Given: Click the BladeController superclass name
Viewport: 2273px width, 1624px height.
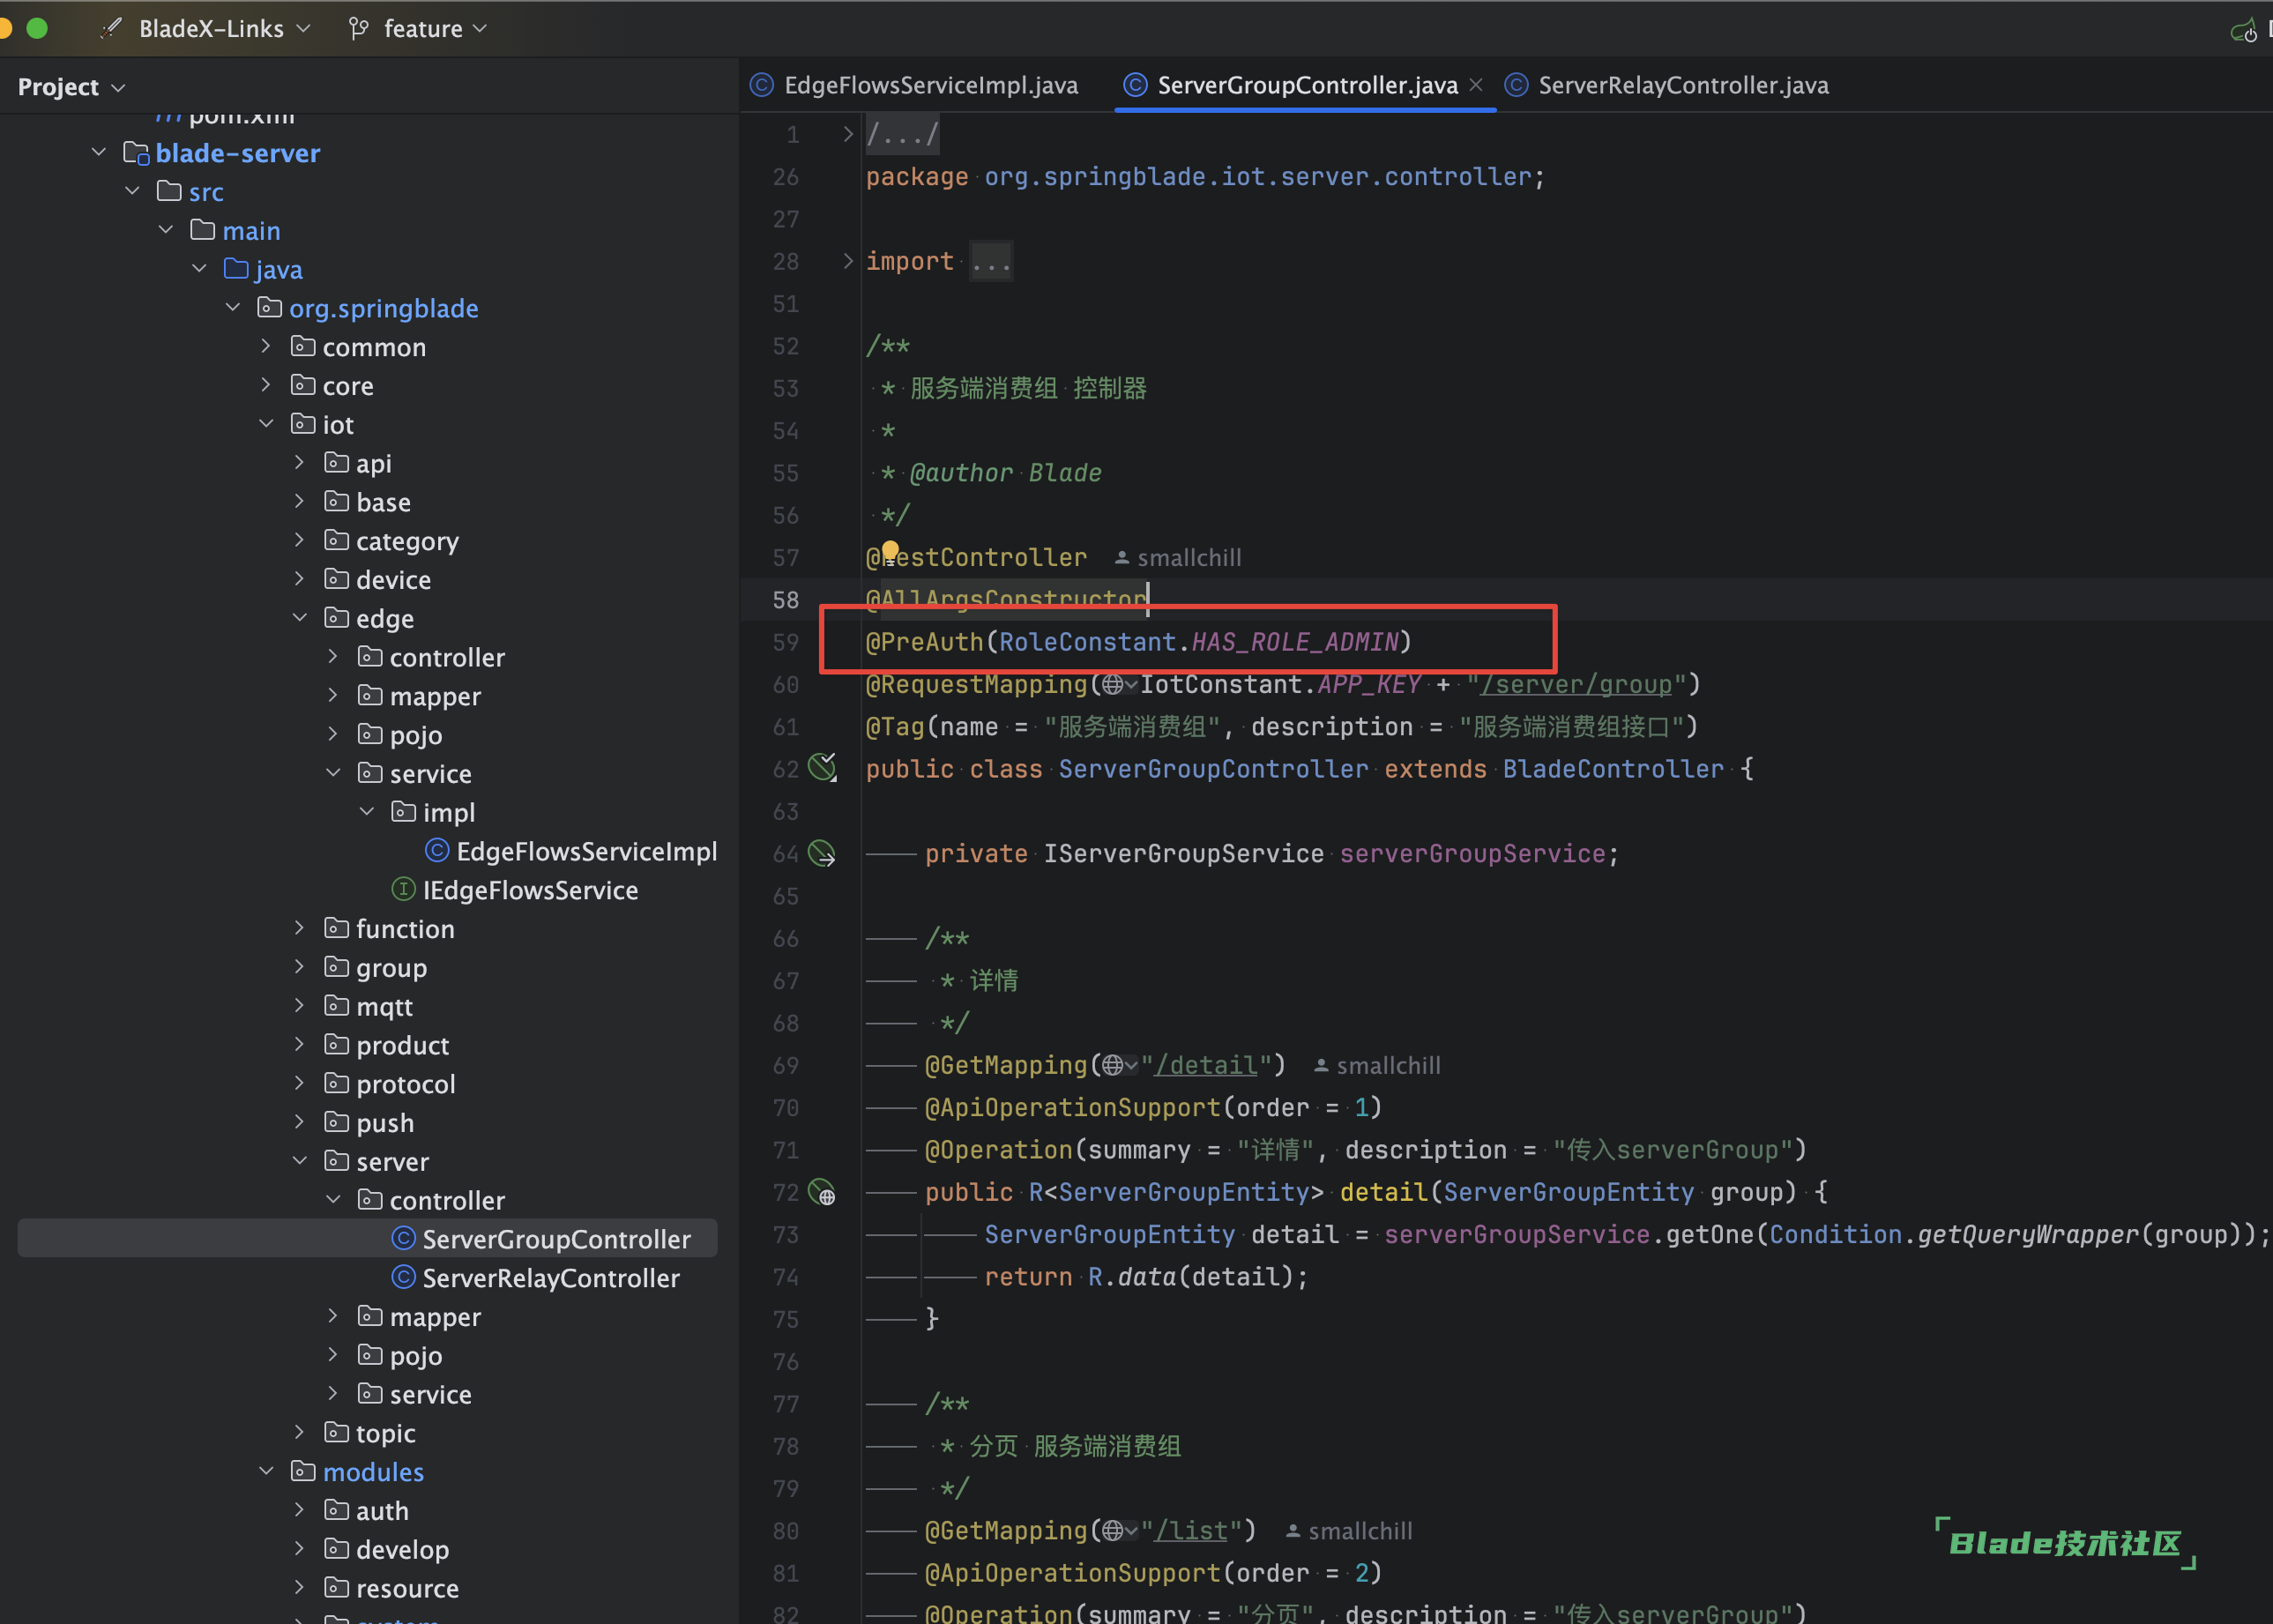Looking at the screenshot, I should point(1613,769).
